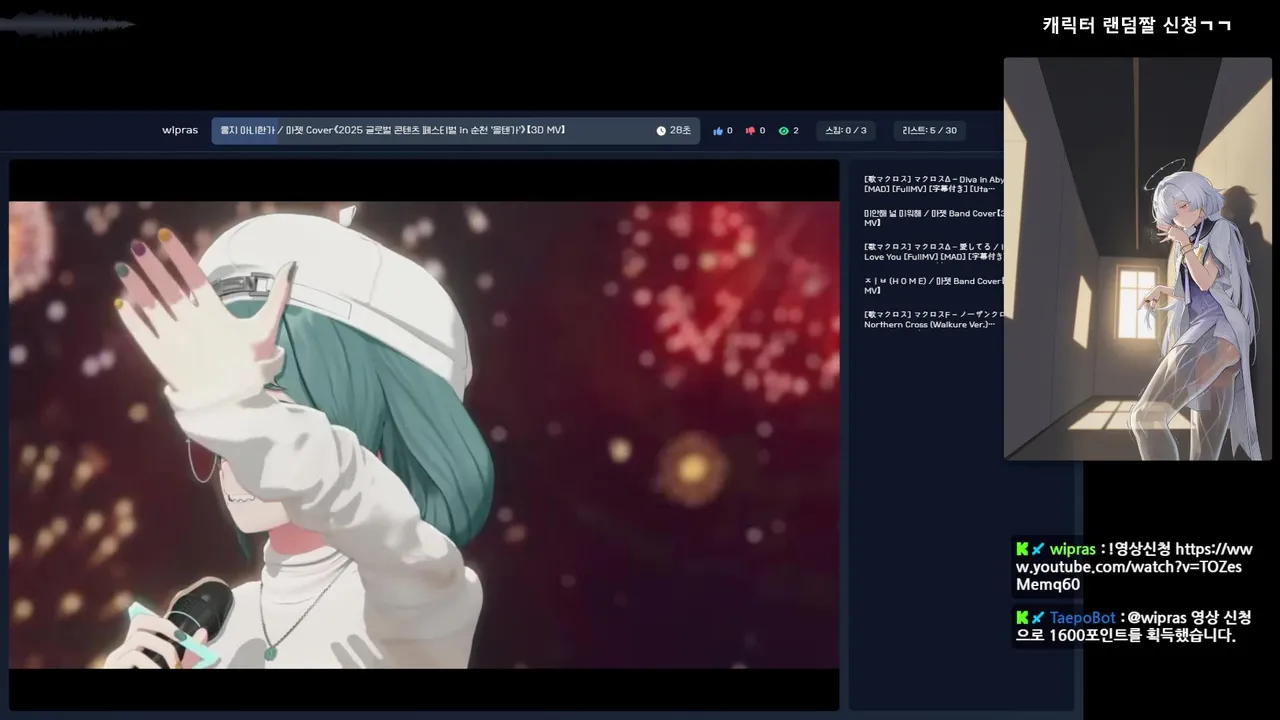Click the blue pin badge beside wipras
This screenshot has width=1280, height=720.
tap(1038, 549)
